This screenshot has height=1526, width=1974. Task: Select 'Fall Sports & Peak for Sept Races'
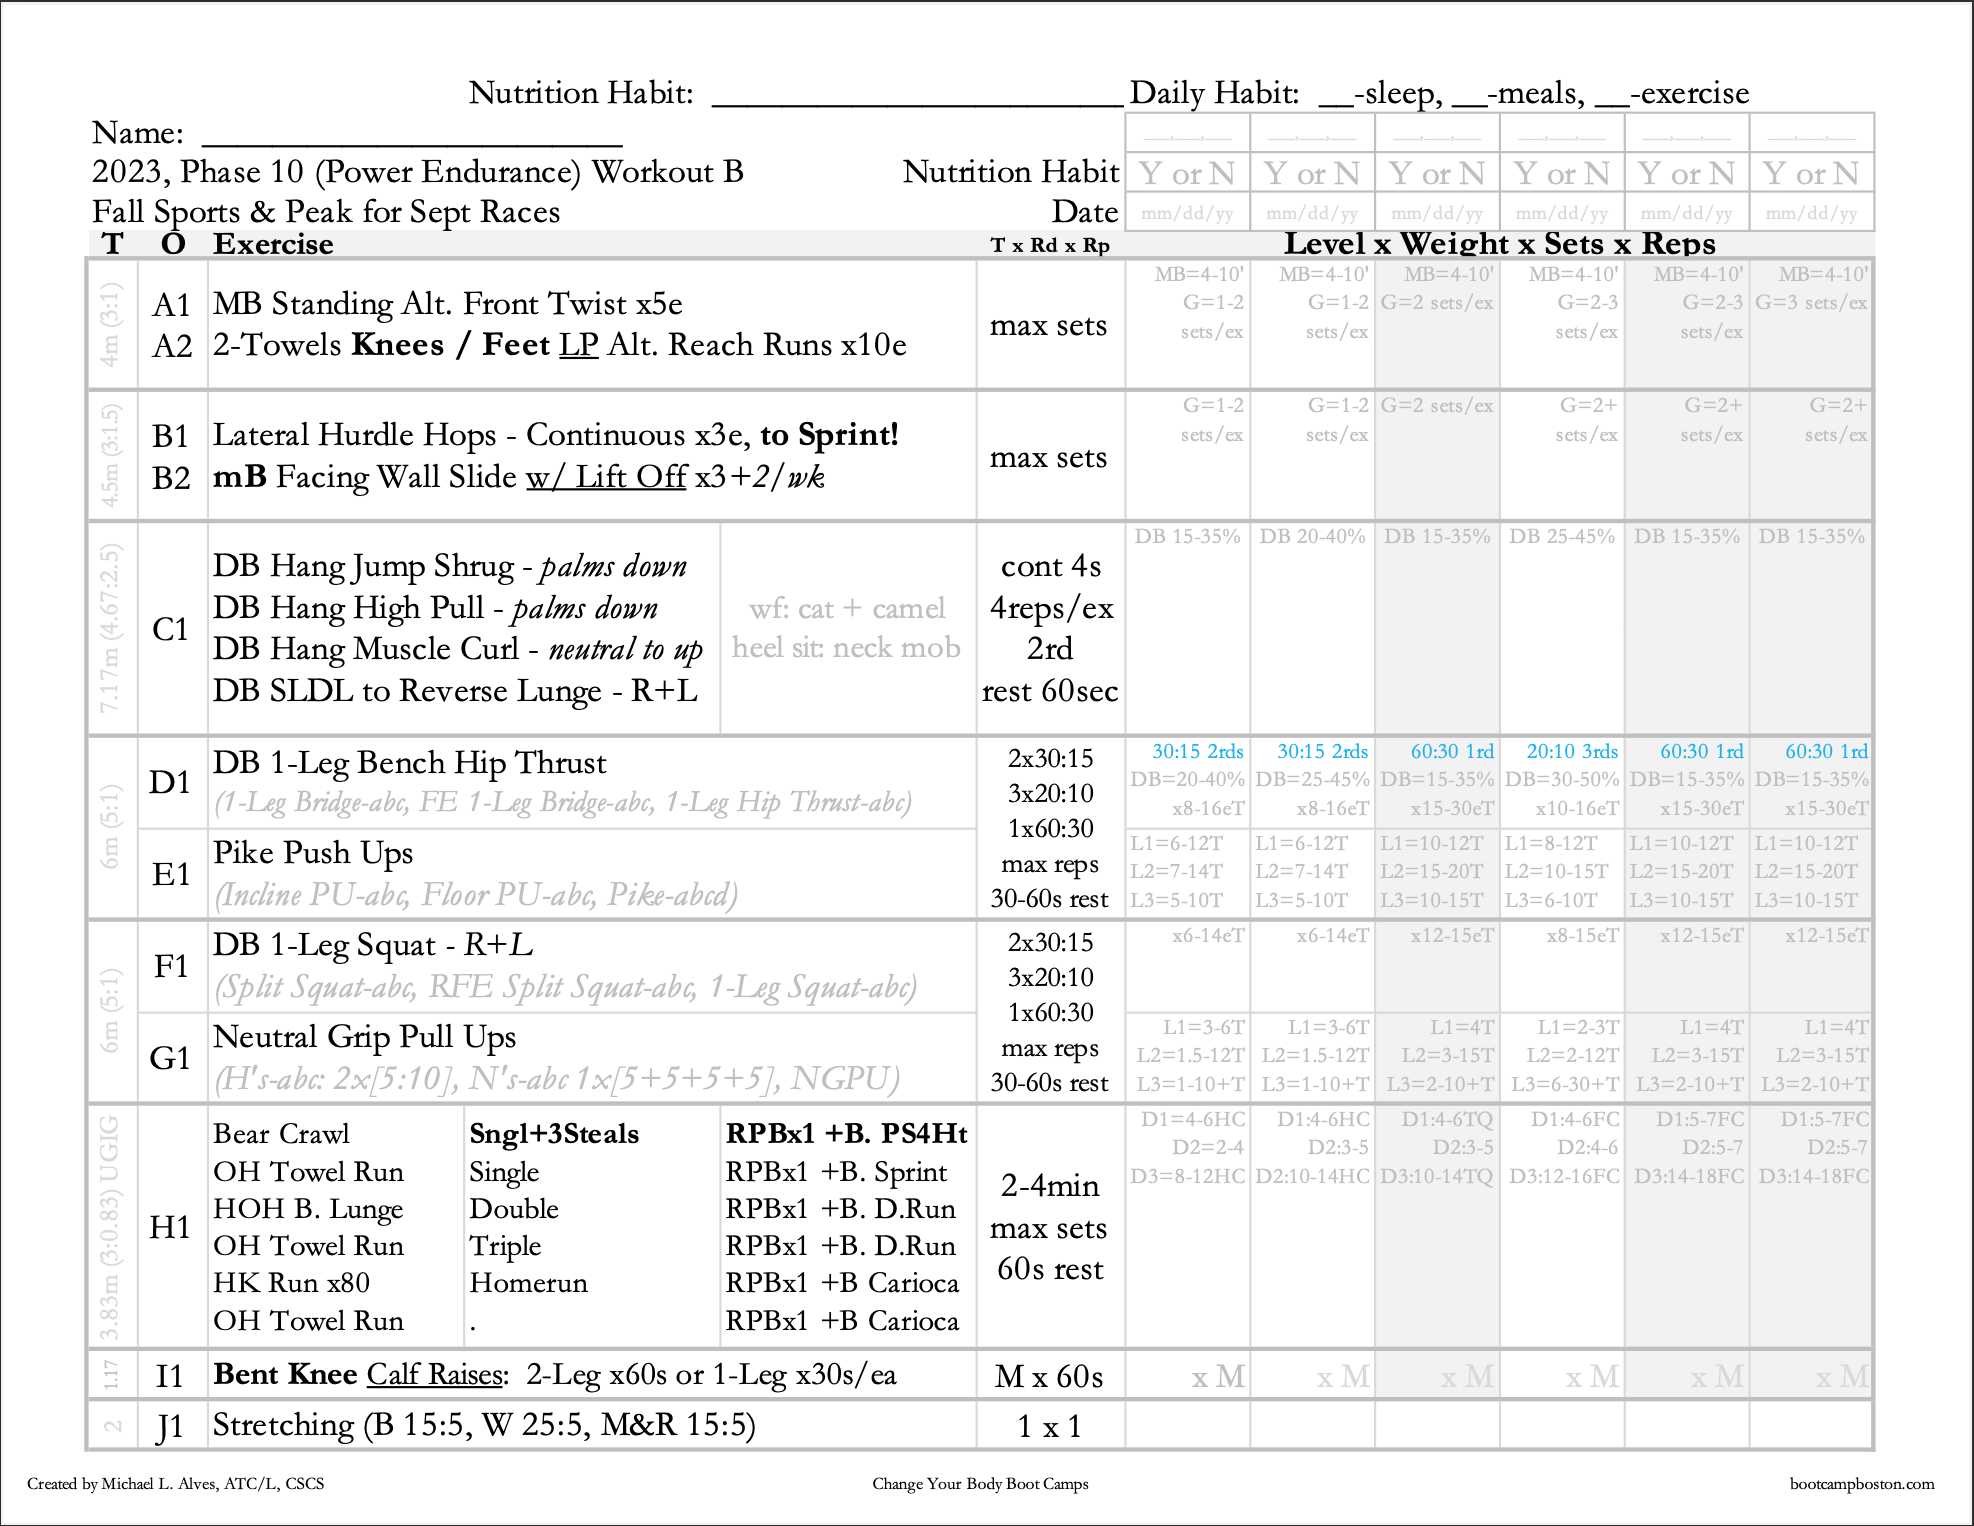(x=326, y=212)
